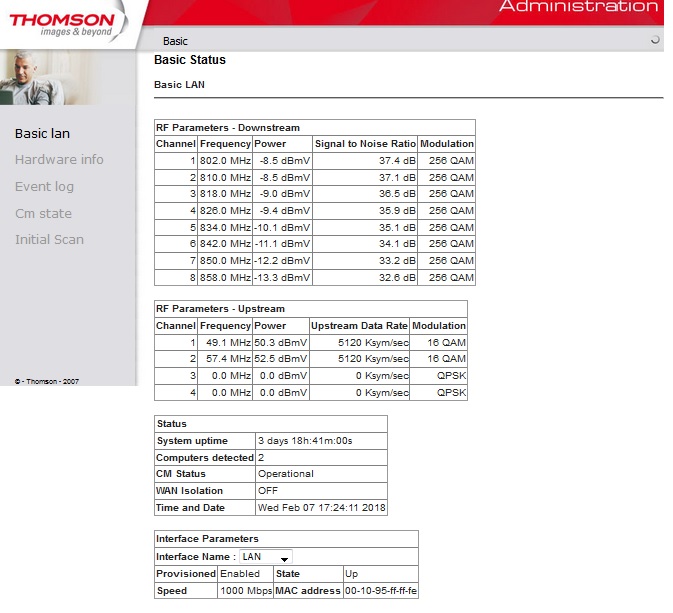Click the Thomson 2007 copyright text

[47, 381]
